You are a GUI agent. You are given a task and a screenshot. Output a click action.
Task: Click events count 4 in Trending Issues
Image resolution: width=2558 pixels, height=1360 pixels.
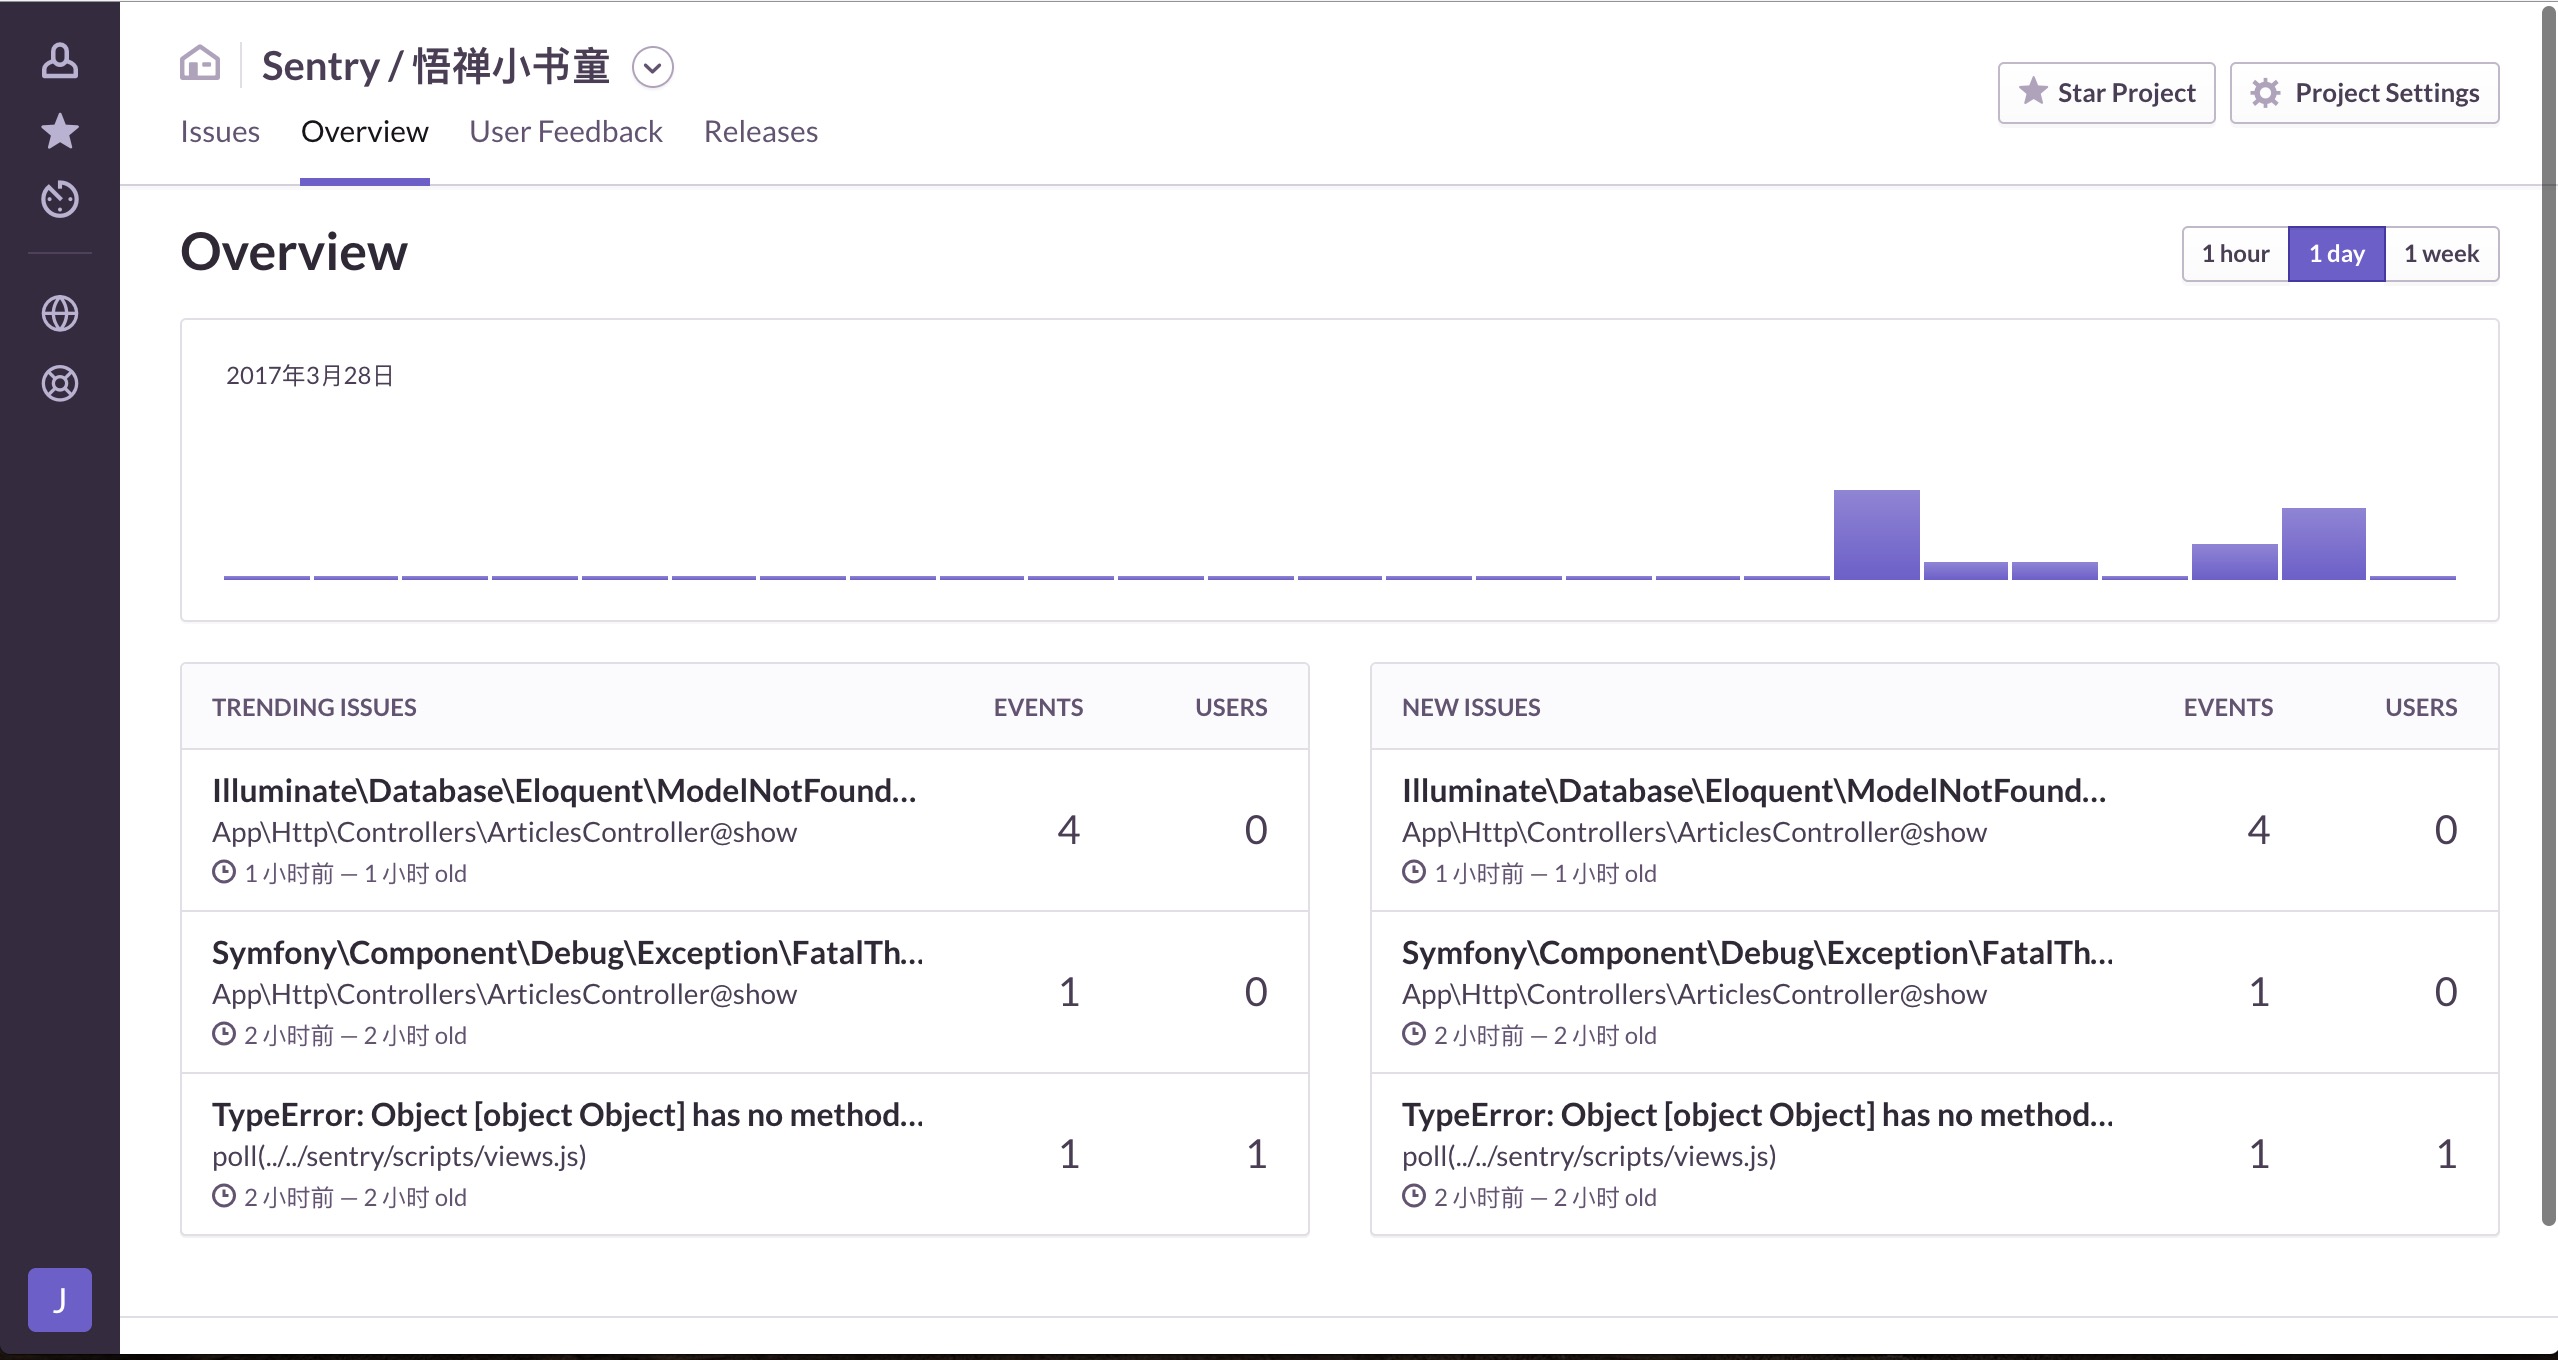pyautogui.click(x=1068, y=830)
